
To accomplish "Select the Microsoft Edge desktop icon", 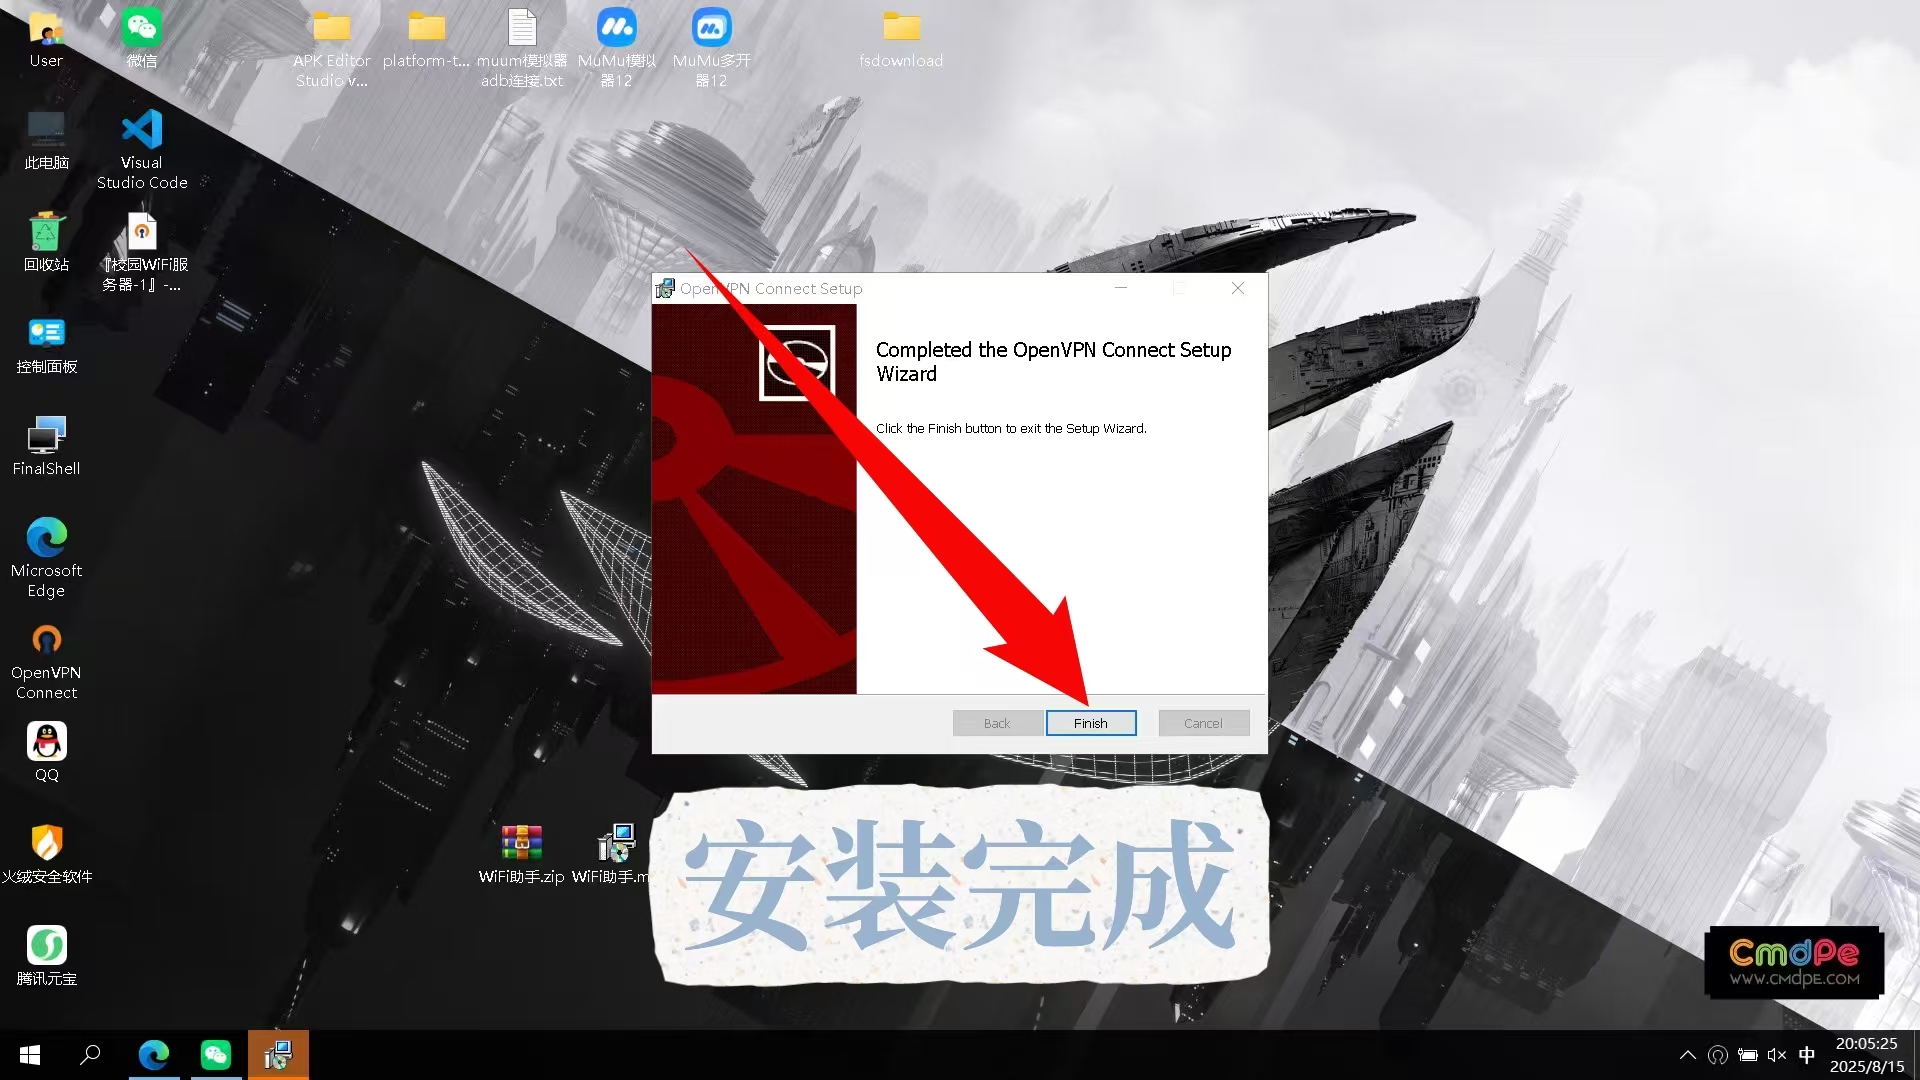I will tap(46, 557).
